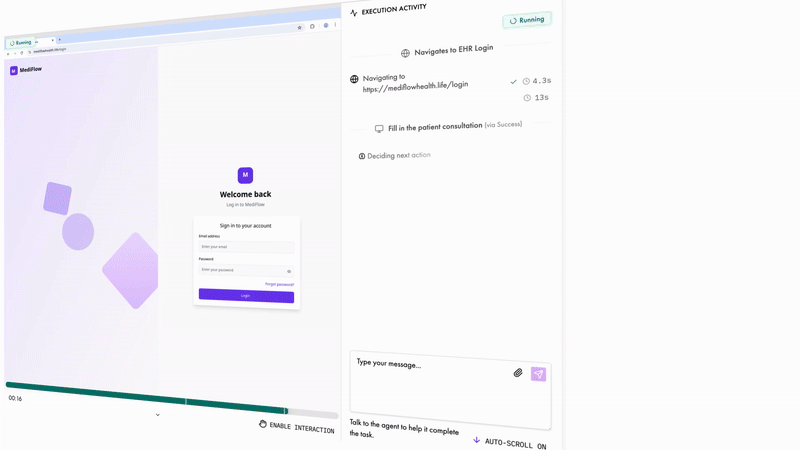800x450 pixels.
Task: Click the purple M icon above Welcome back
Action: [x=245, y=175]
